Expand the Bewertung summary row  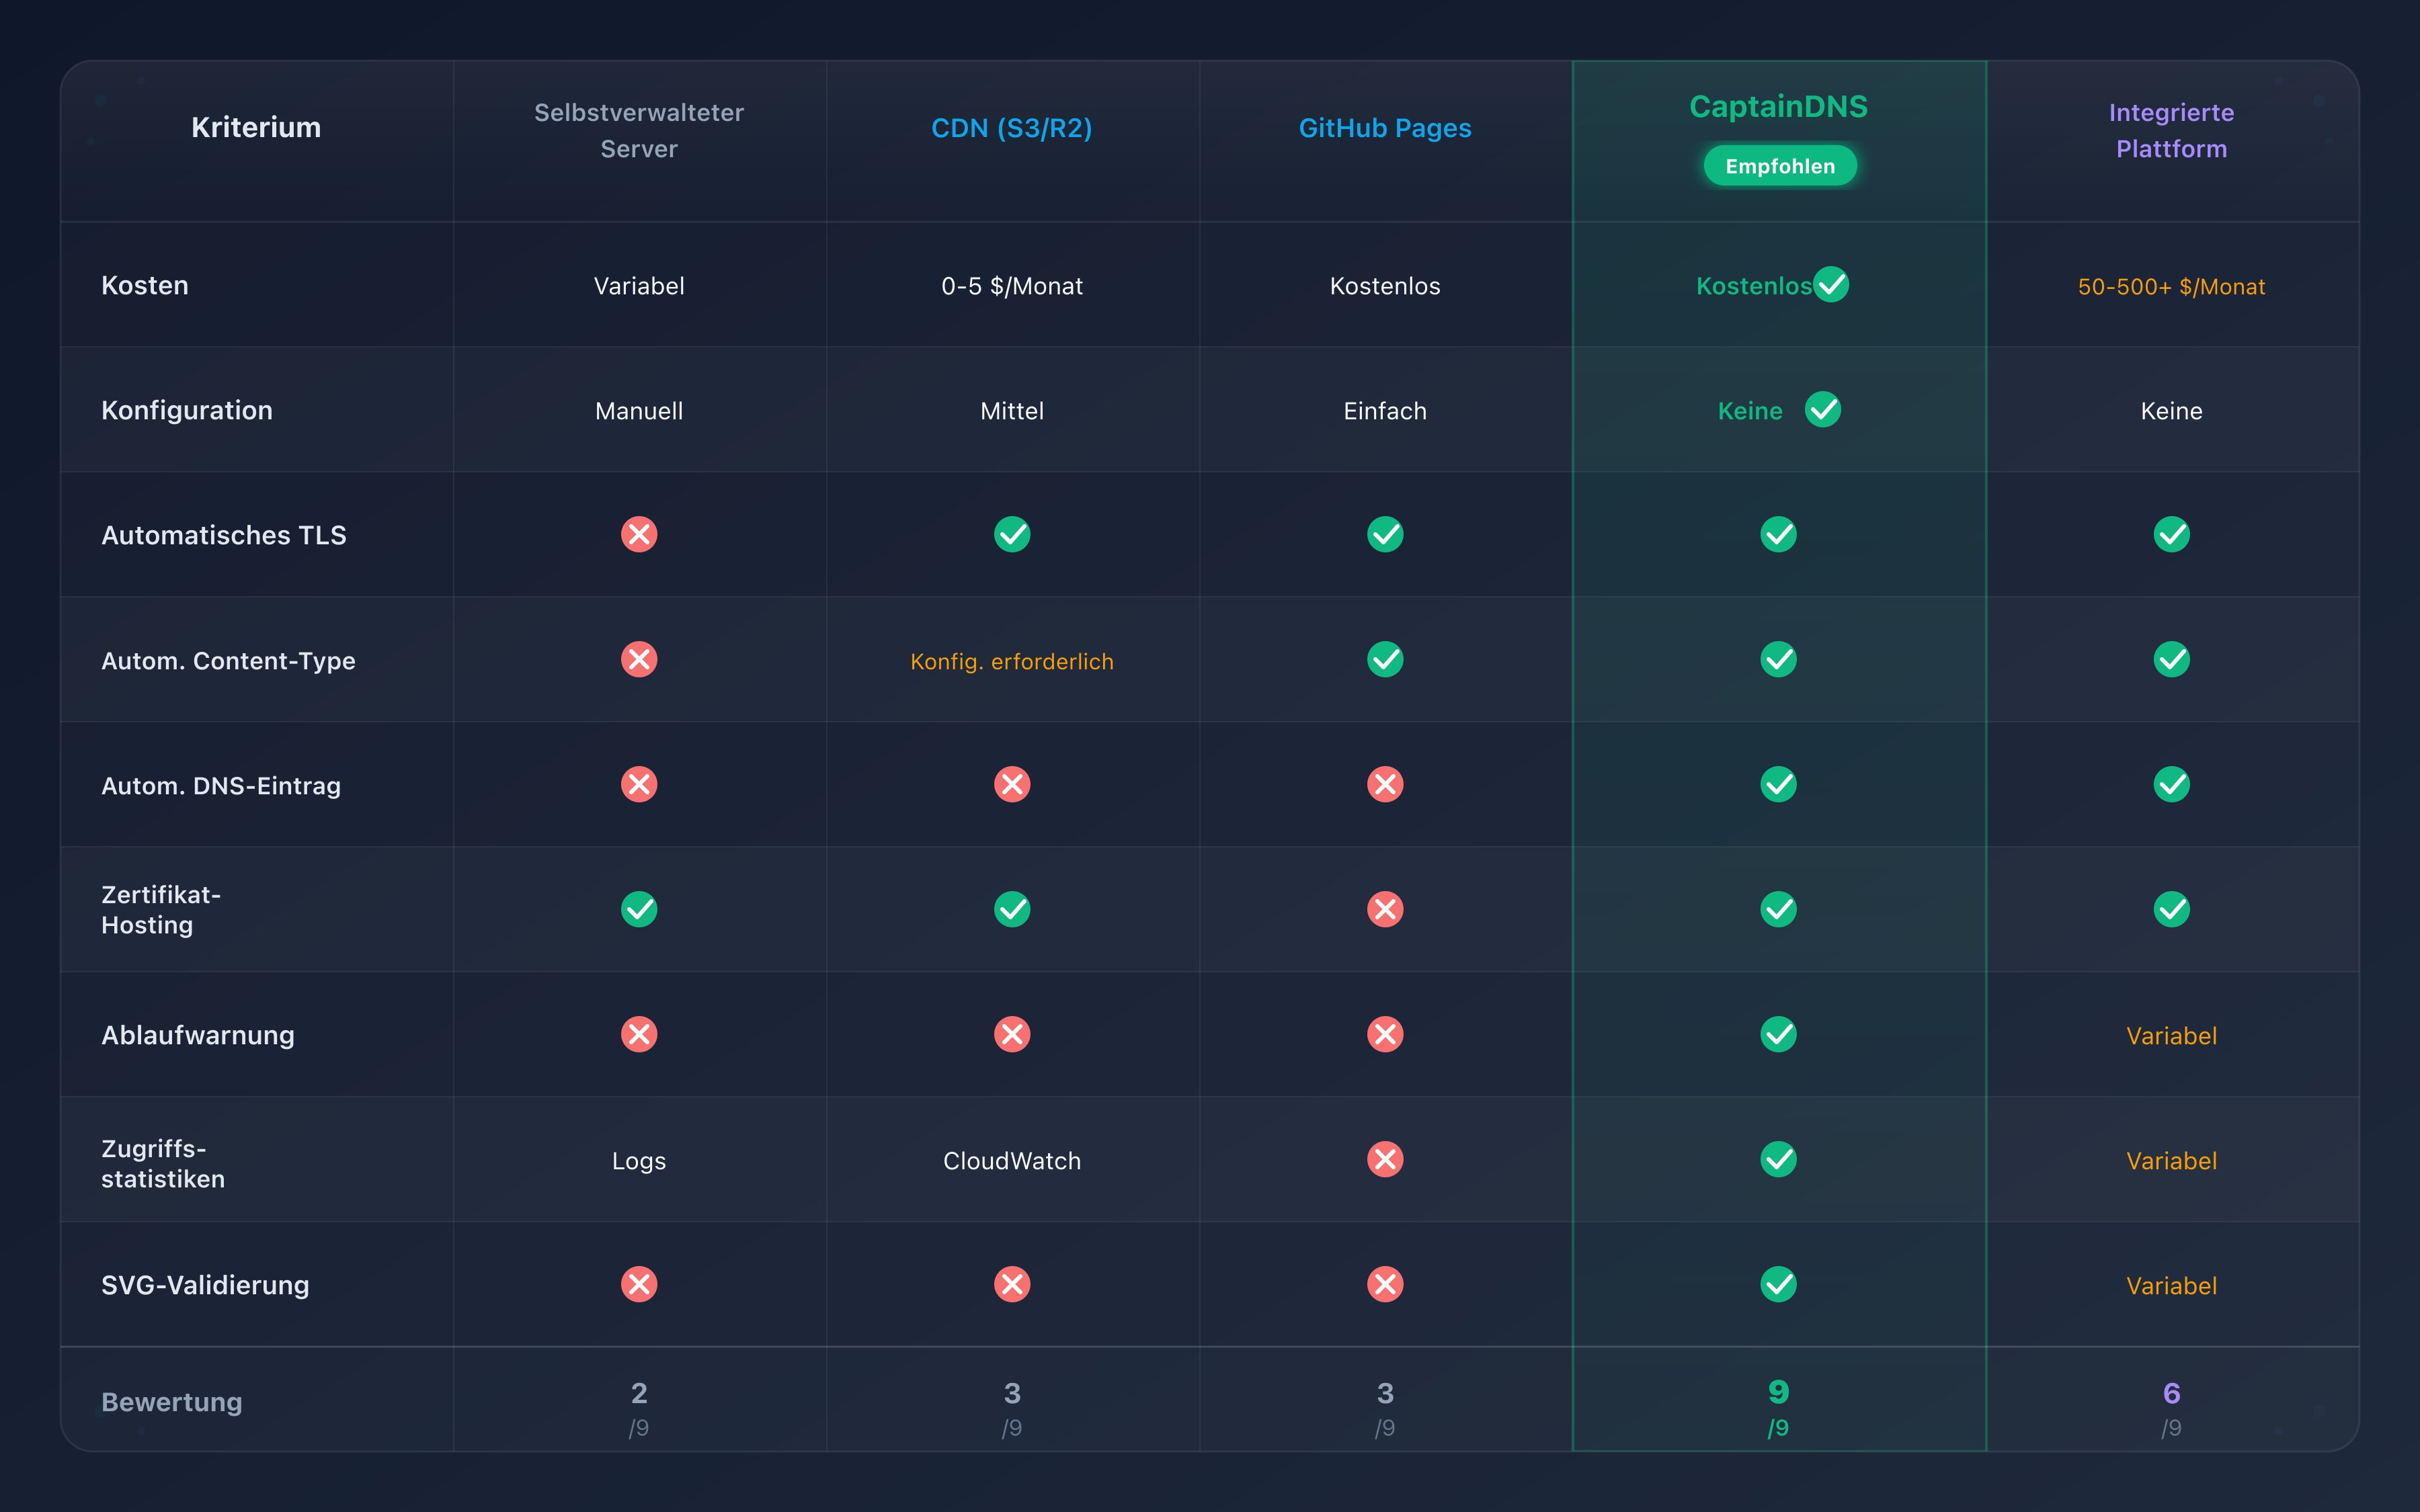click(171, 1401)
